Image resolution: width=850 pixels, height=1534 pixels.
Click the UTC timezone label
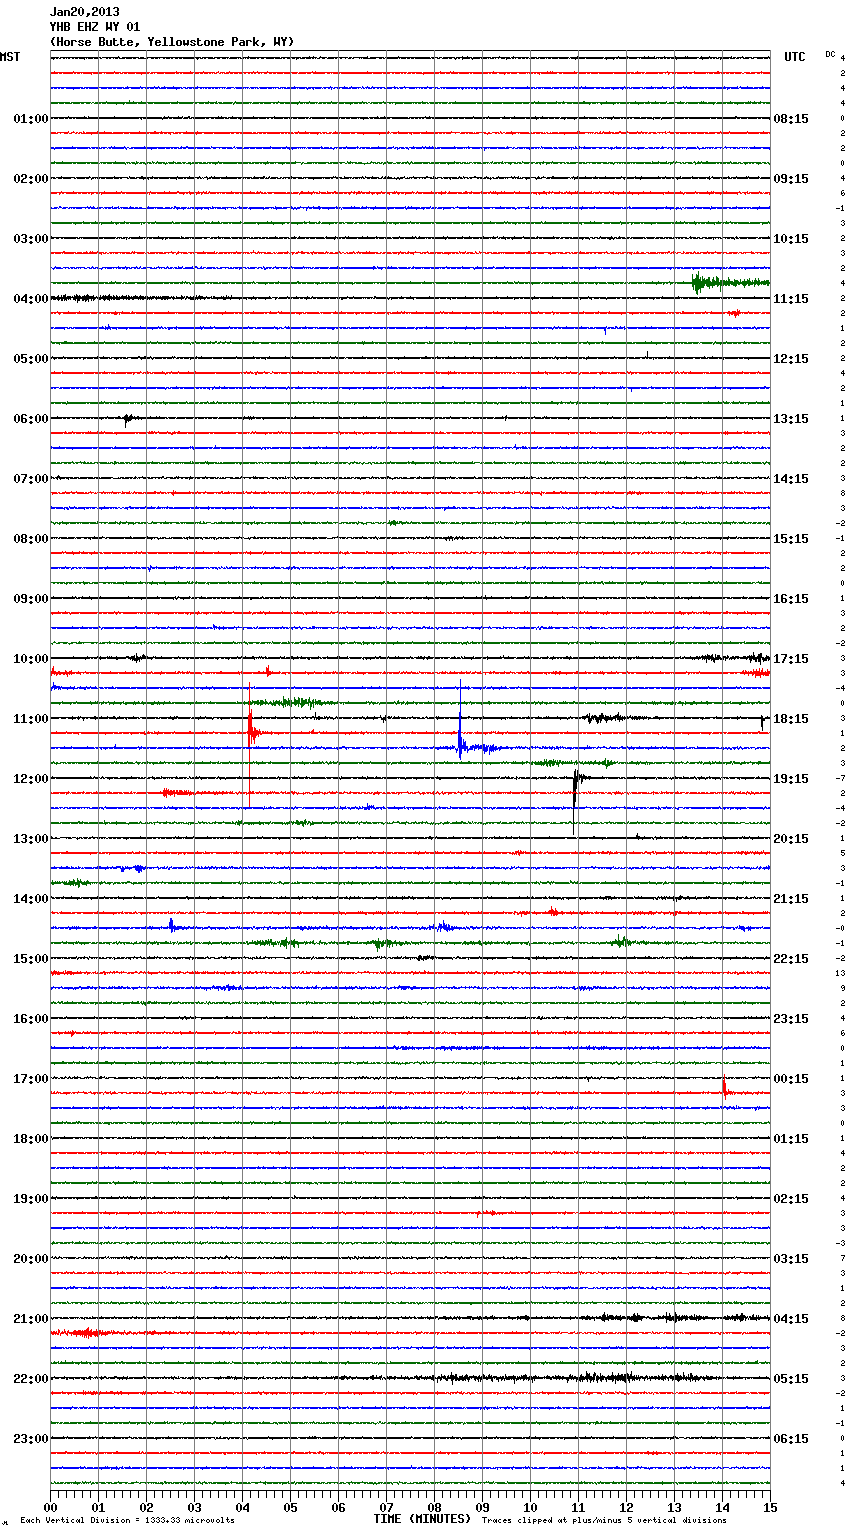pos(794,57)
